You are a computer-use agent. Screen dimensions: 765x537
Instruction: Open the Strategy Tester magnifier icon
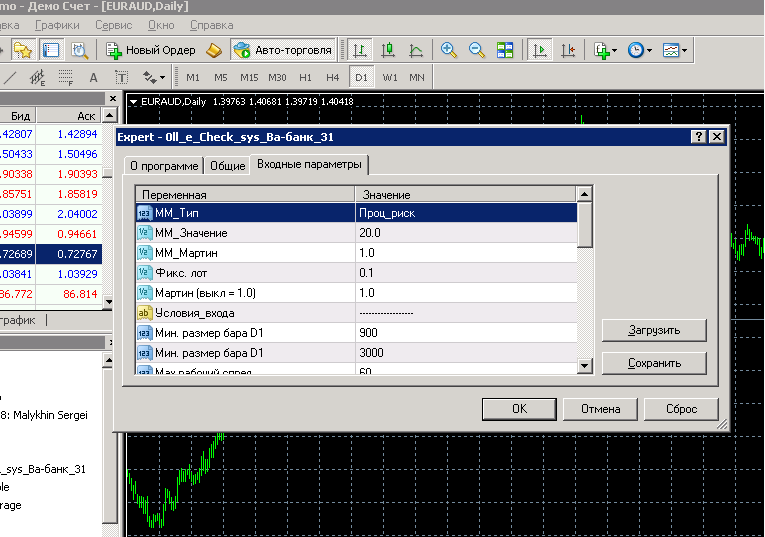tap(80, 50)
